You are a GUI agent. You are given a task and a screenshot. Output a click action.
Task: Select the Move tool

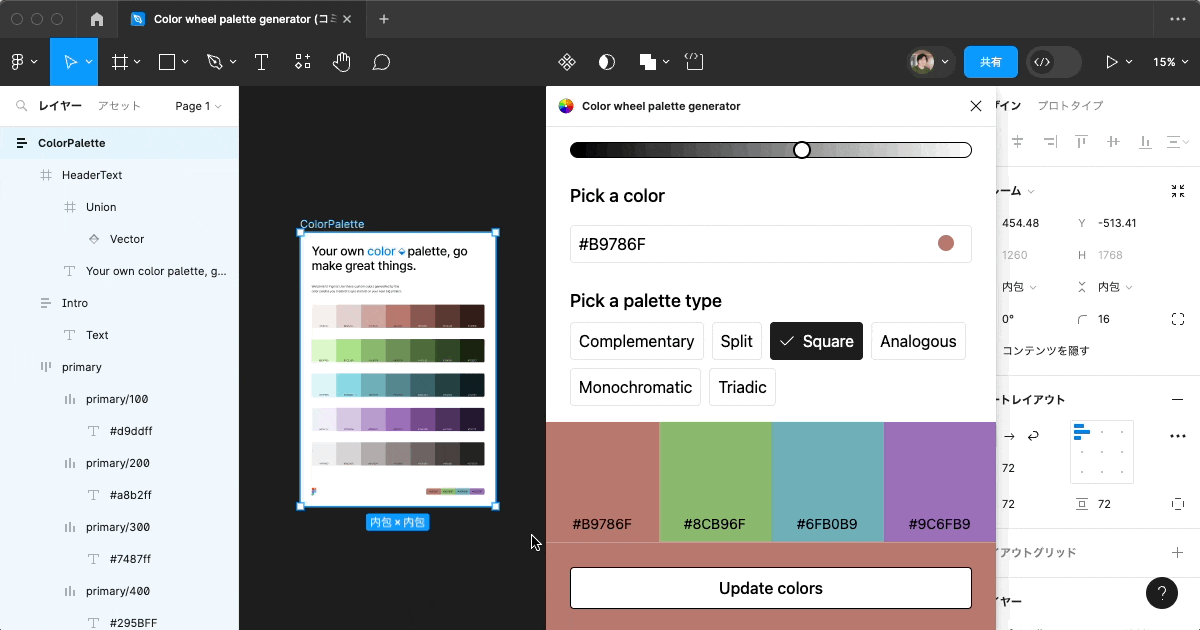pos(70,61)
